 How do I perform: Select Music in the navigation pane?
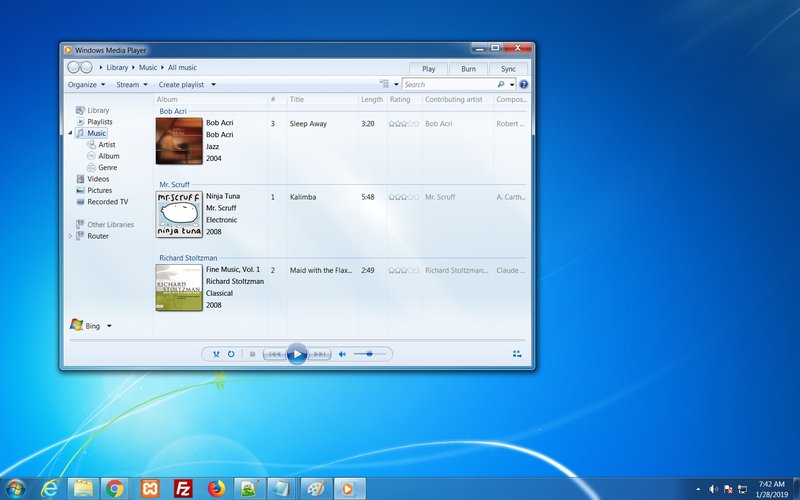(x=91, y=133)
